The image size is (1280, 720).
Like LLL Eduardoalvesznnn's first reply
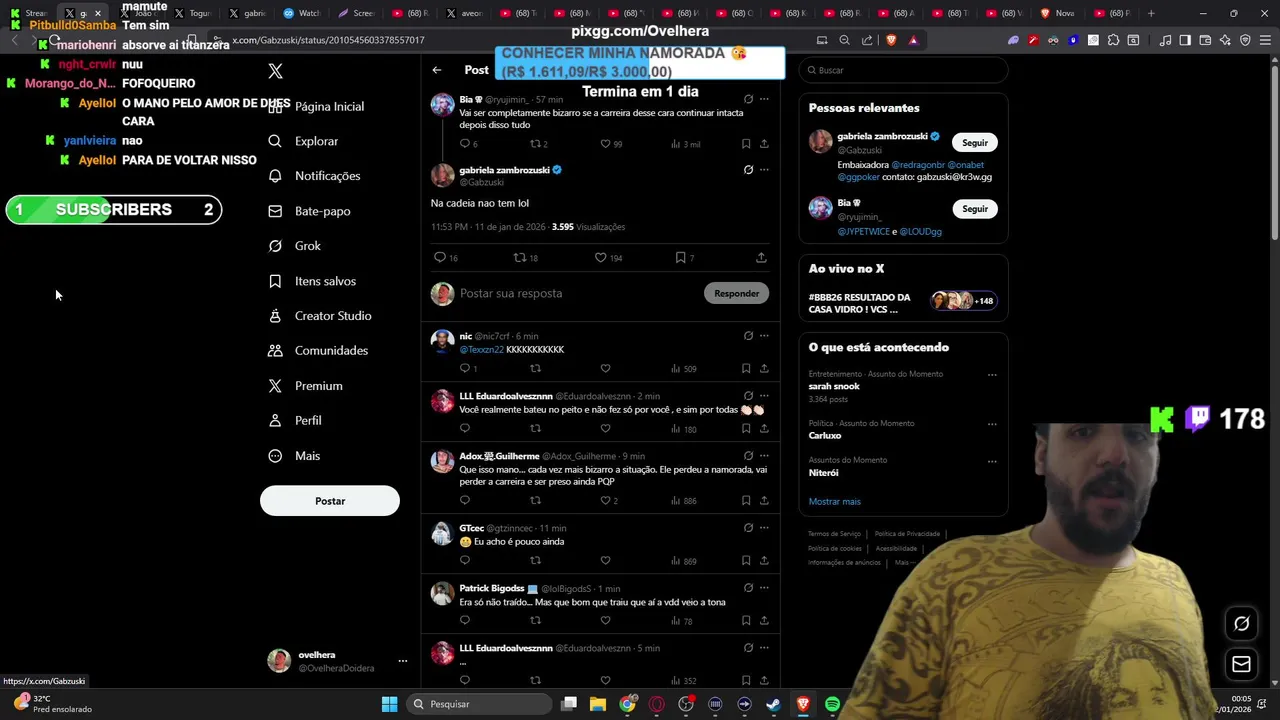pyautogui.click(x=605, y=429)
